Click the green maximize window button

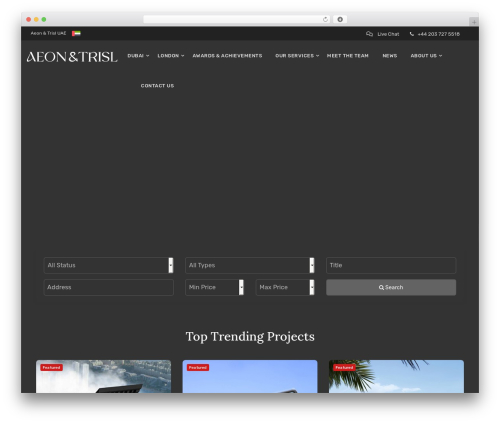click(x=44, y=20)
